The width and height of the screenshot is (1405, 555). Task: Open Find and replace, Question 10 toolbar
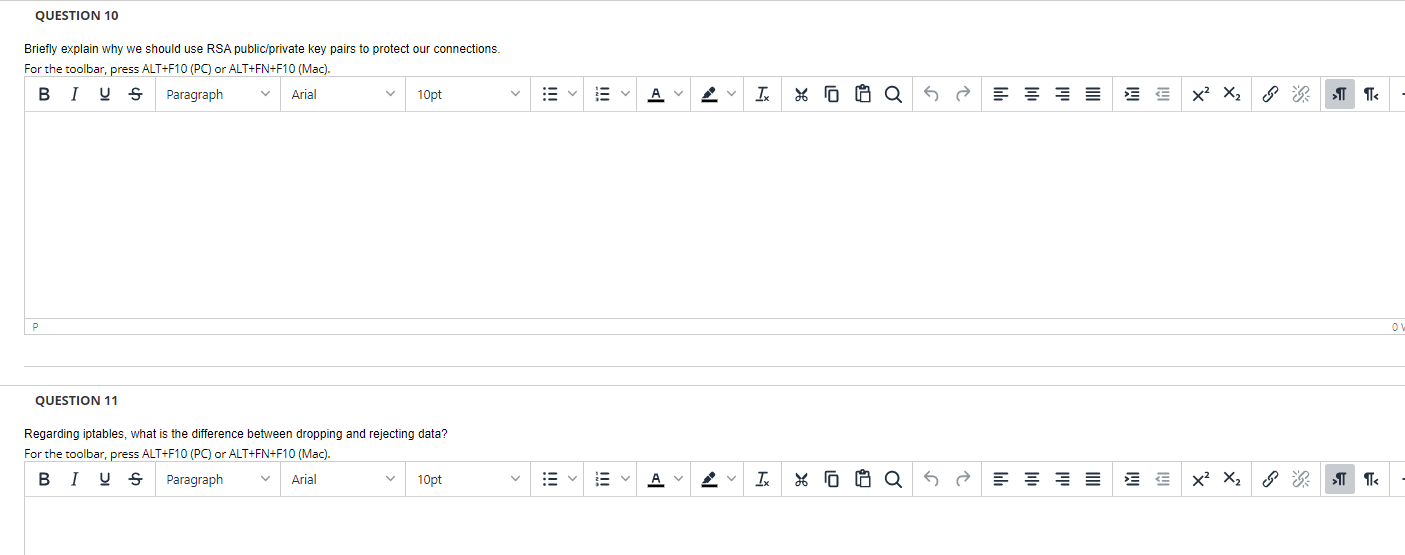coord(893,94)
